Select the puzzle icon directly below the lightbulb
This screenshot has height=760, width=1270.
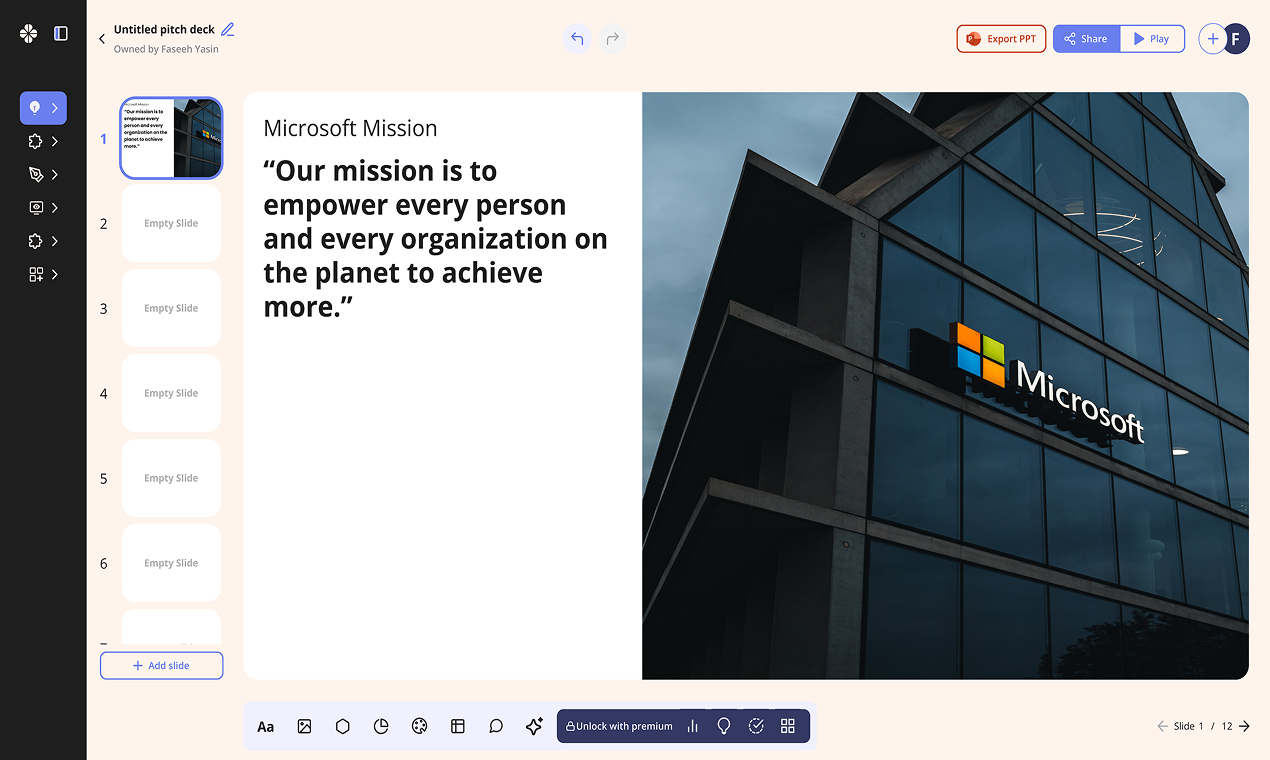coord(36,141)
